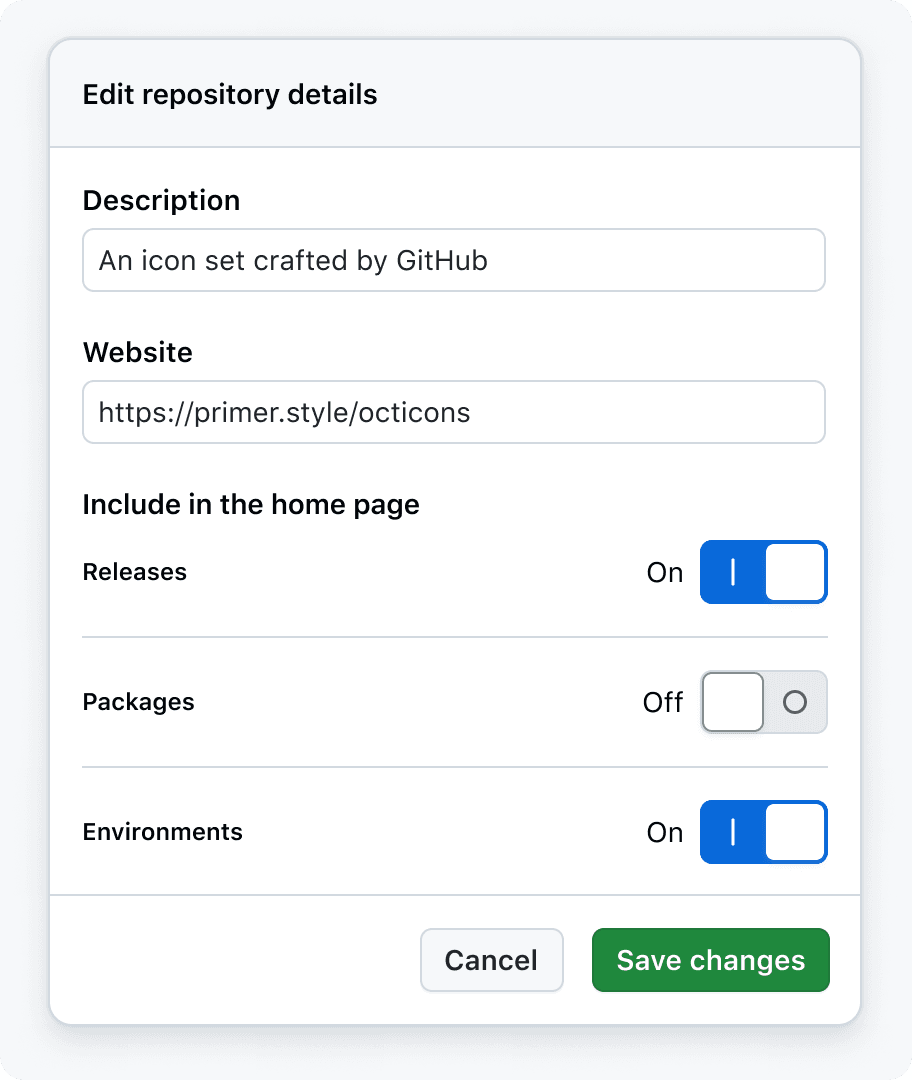Click the line icon in Releases toggle

click(733, 572)
